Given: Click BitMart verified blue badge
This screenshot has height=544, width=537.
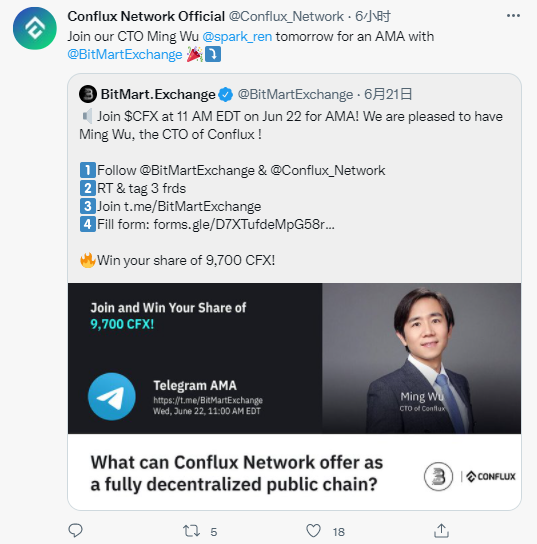Looking at the screenshot, I should coord(225,94).
